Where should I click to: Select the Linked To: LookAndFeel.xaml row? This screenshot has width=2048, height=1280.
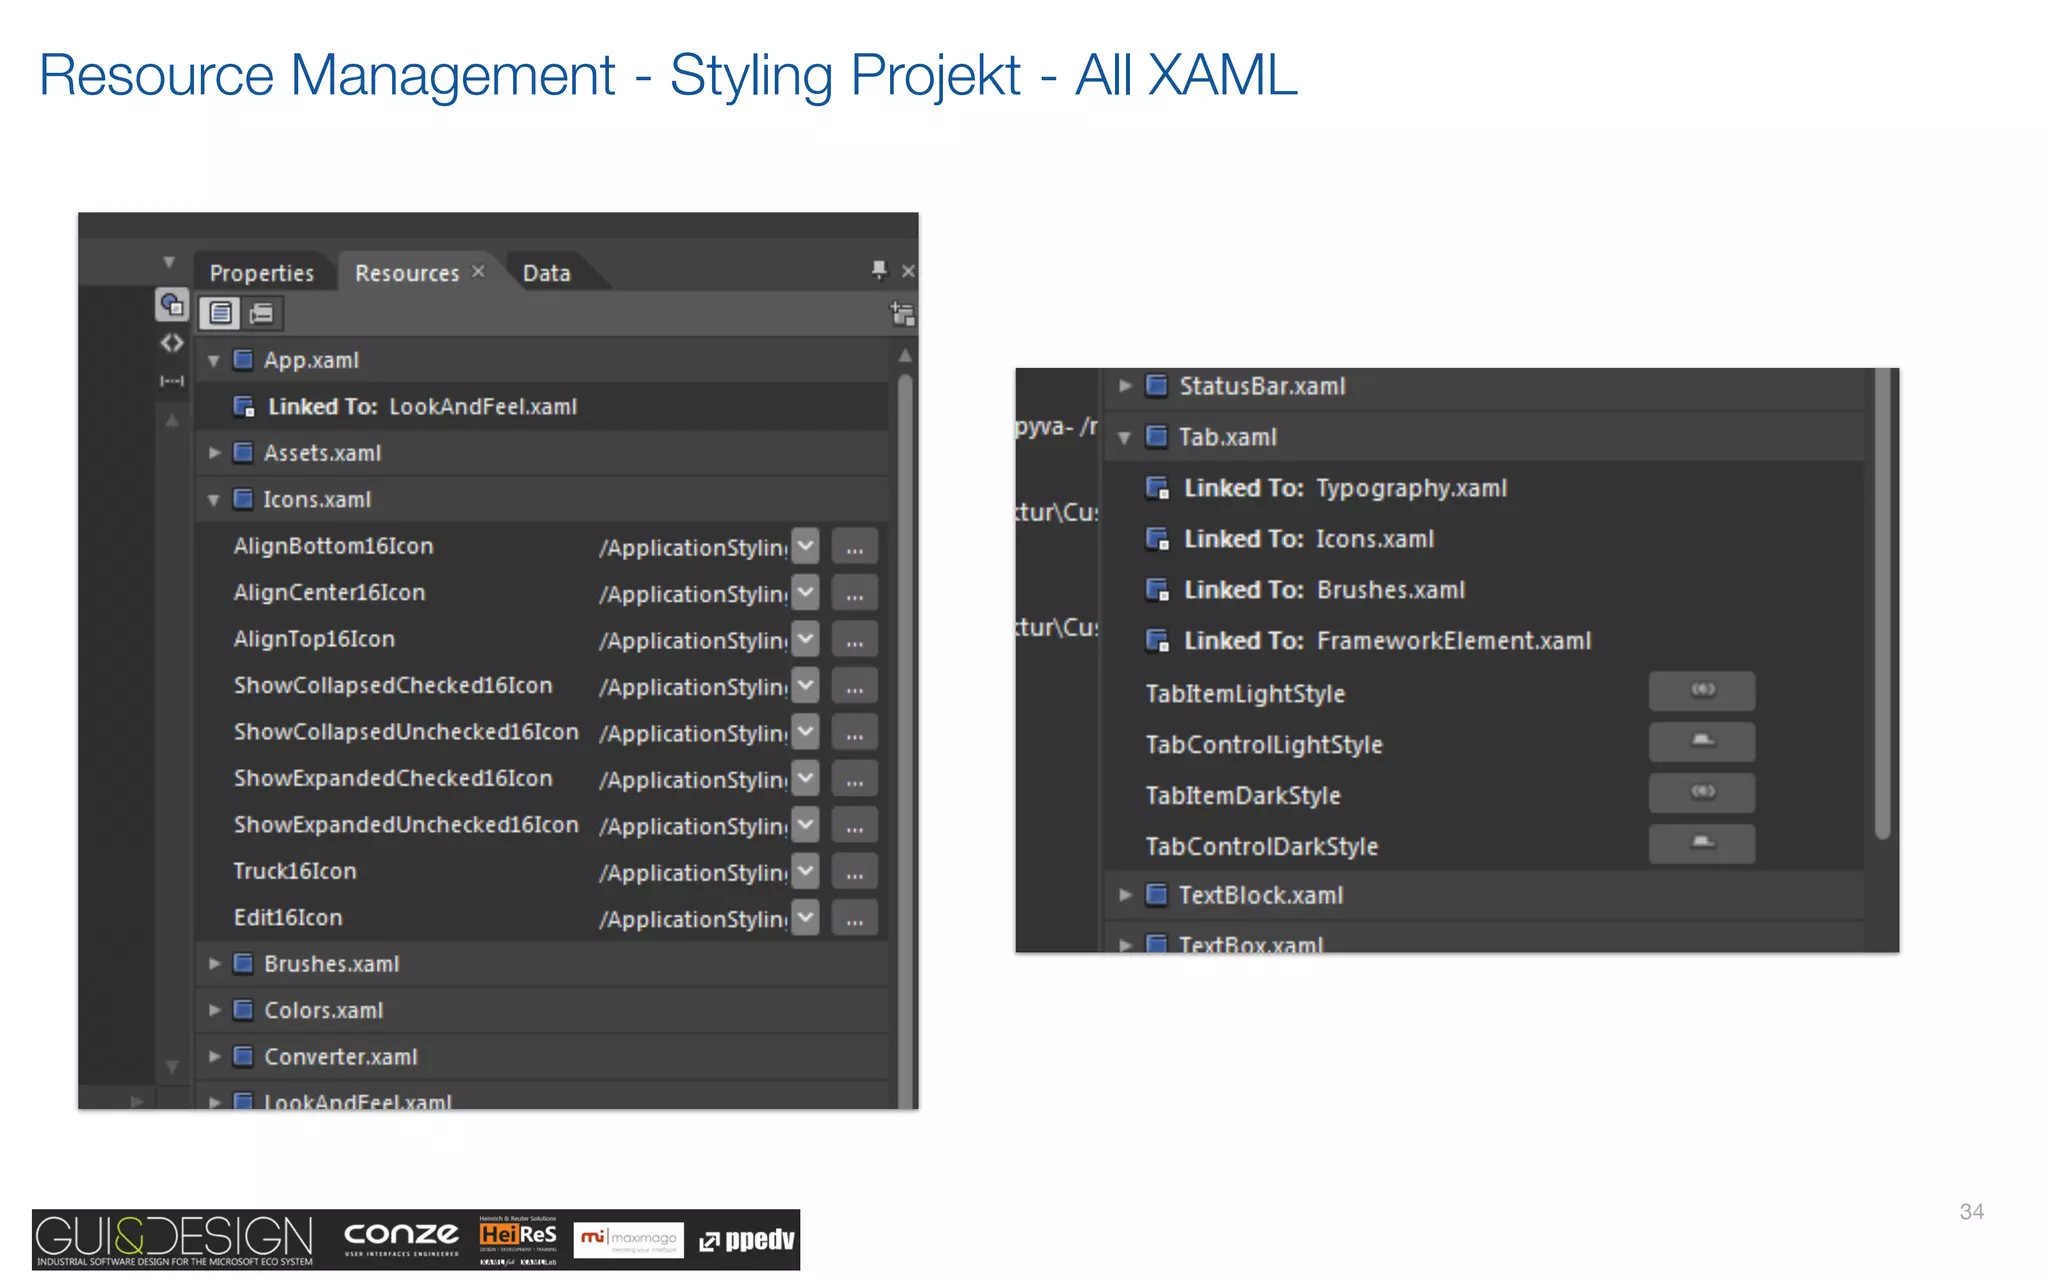[x=542, y=406]
